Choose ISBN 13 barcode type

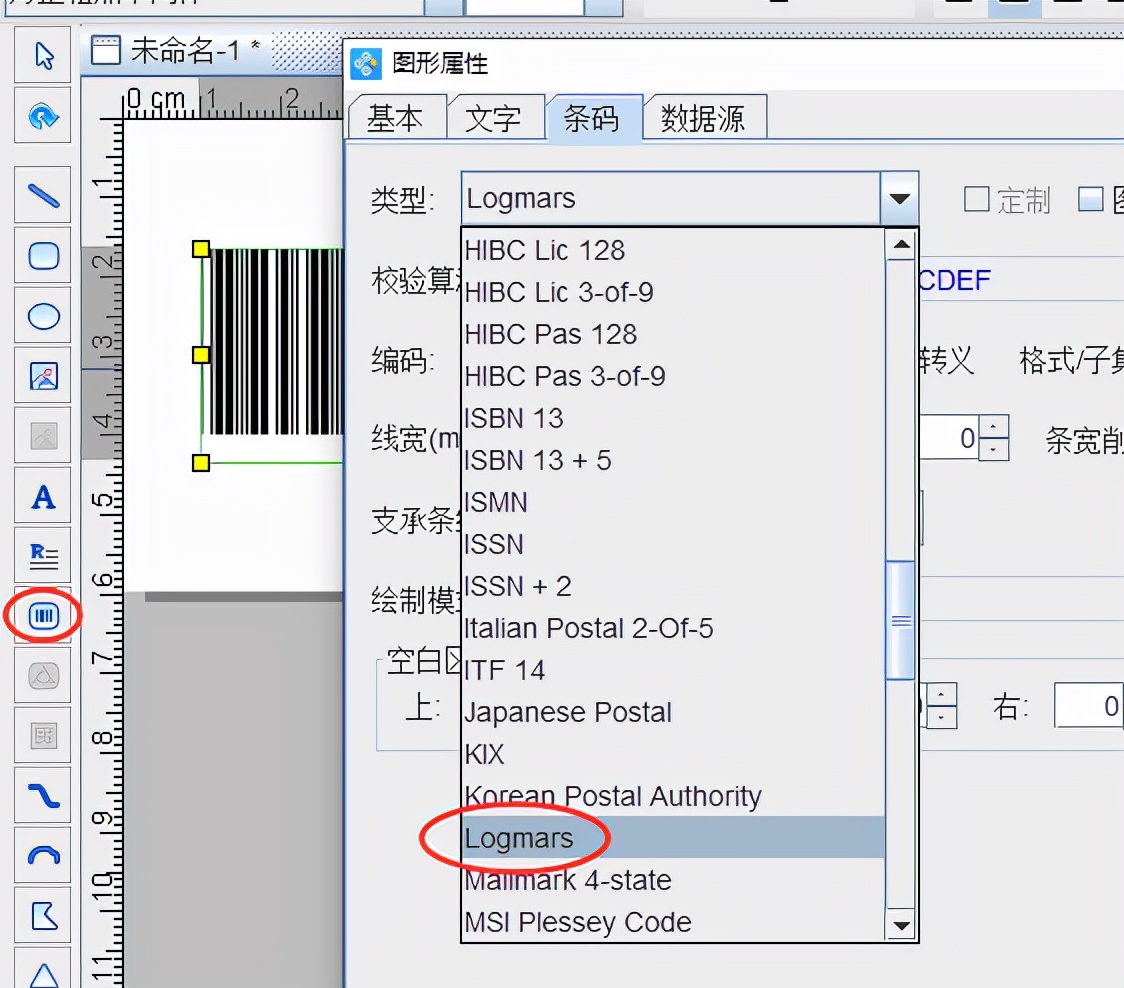click(x=672, y=418)
